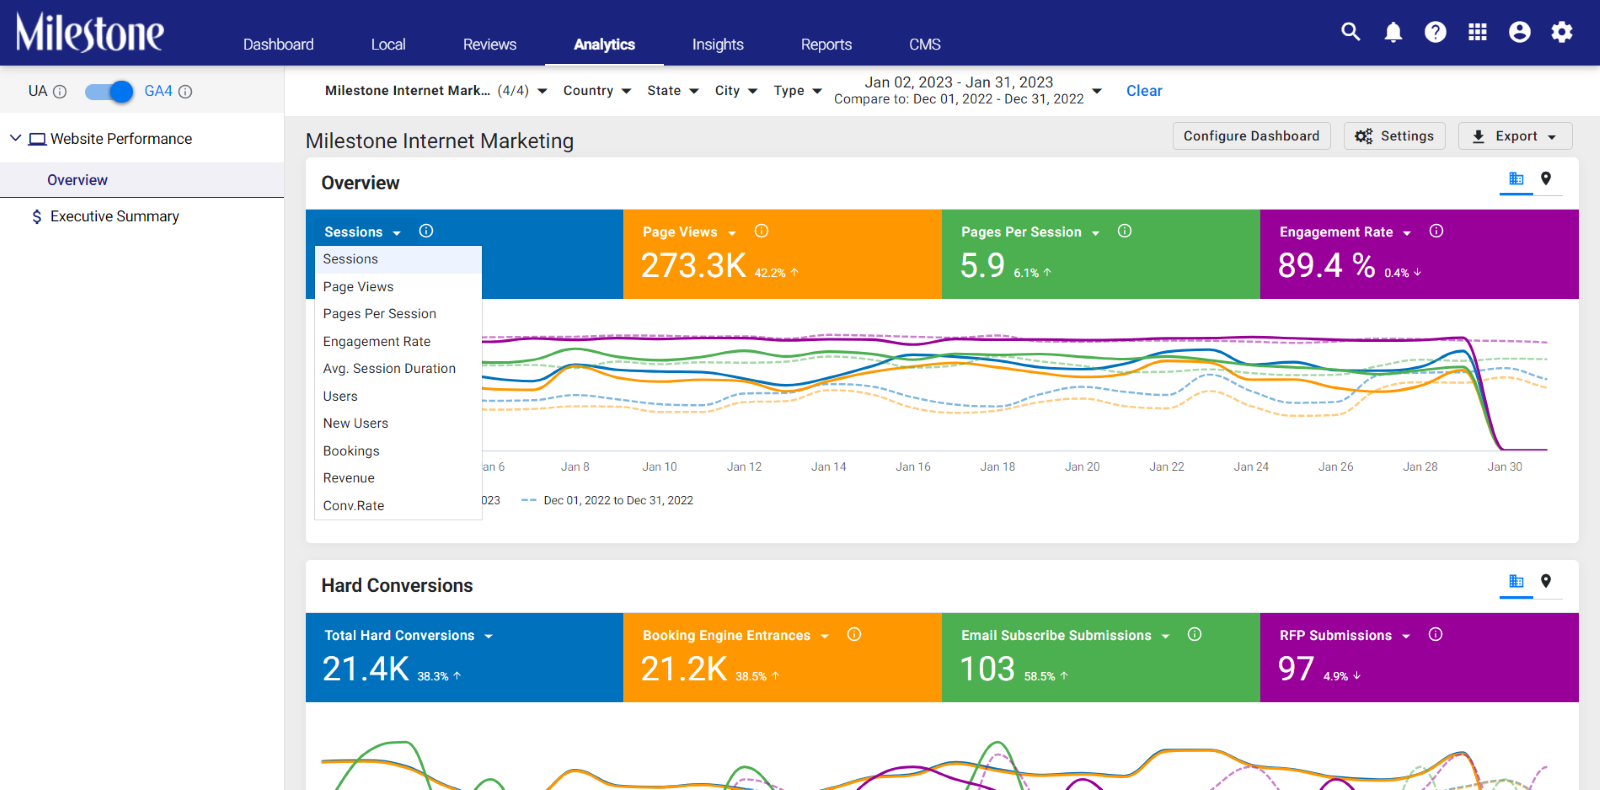Click the Dec 2022 comparison legend entry
Screen dimensions: 1600x790
pos(607,500)
